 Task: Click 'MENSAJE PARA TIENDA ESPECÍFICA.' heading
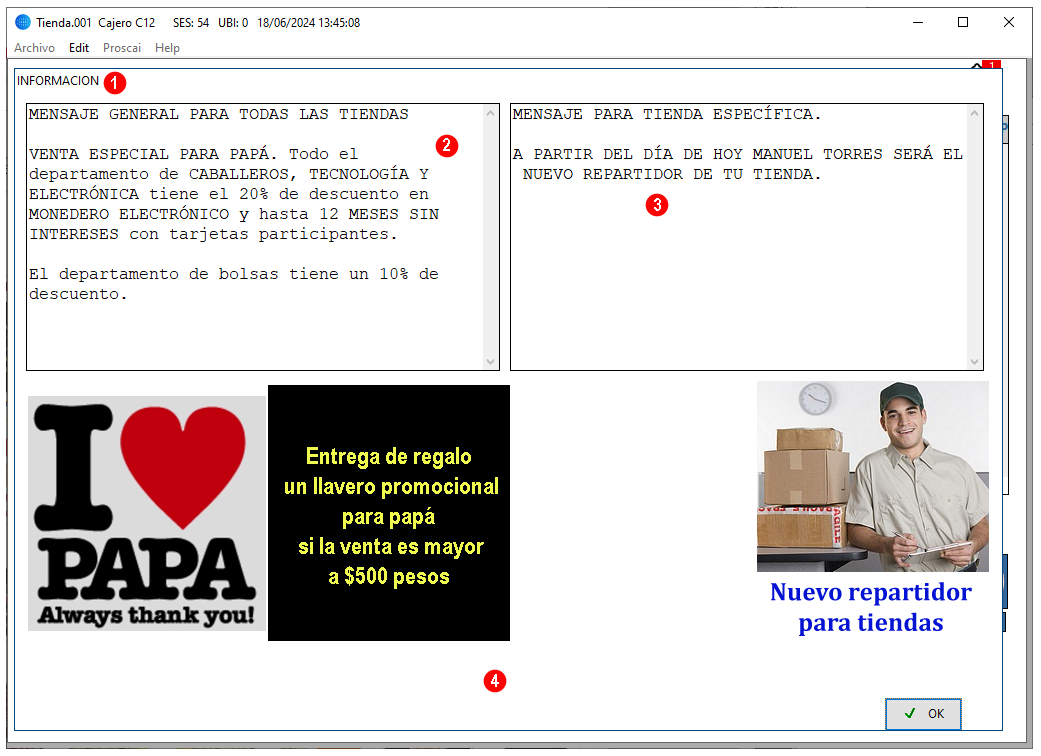coord(667,114)
